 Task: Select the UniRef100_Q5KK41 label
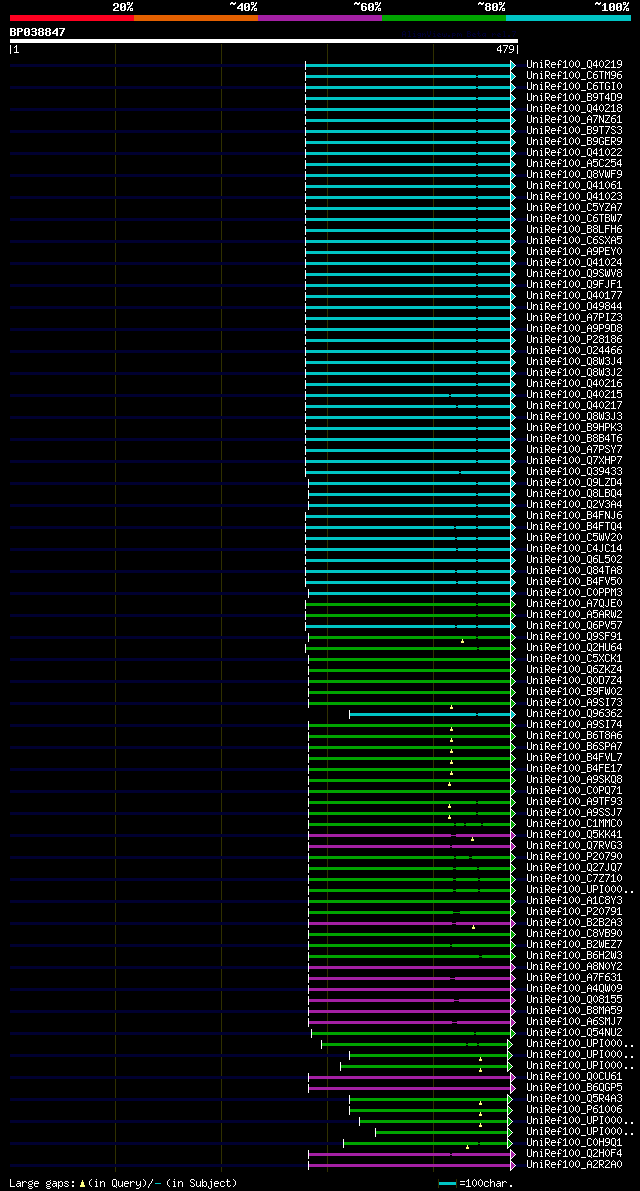pyautogui.click(x=574, y=836)
